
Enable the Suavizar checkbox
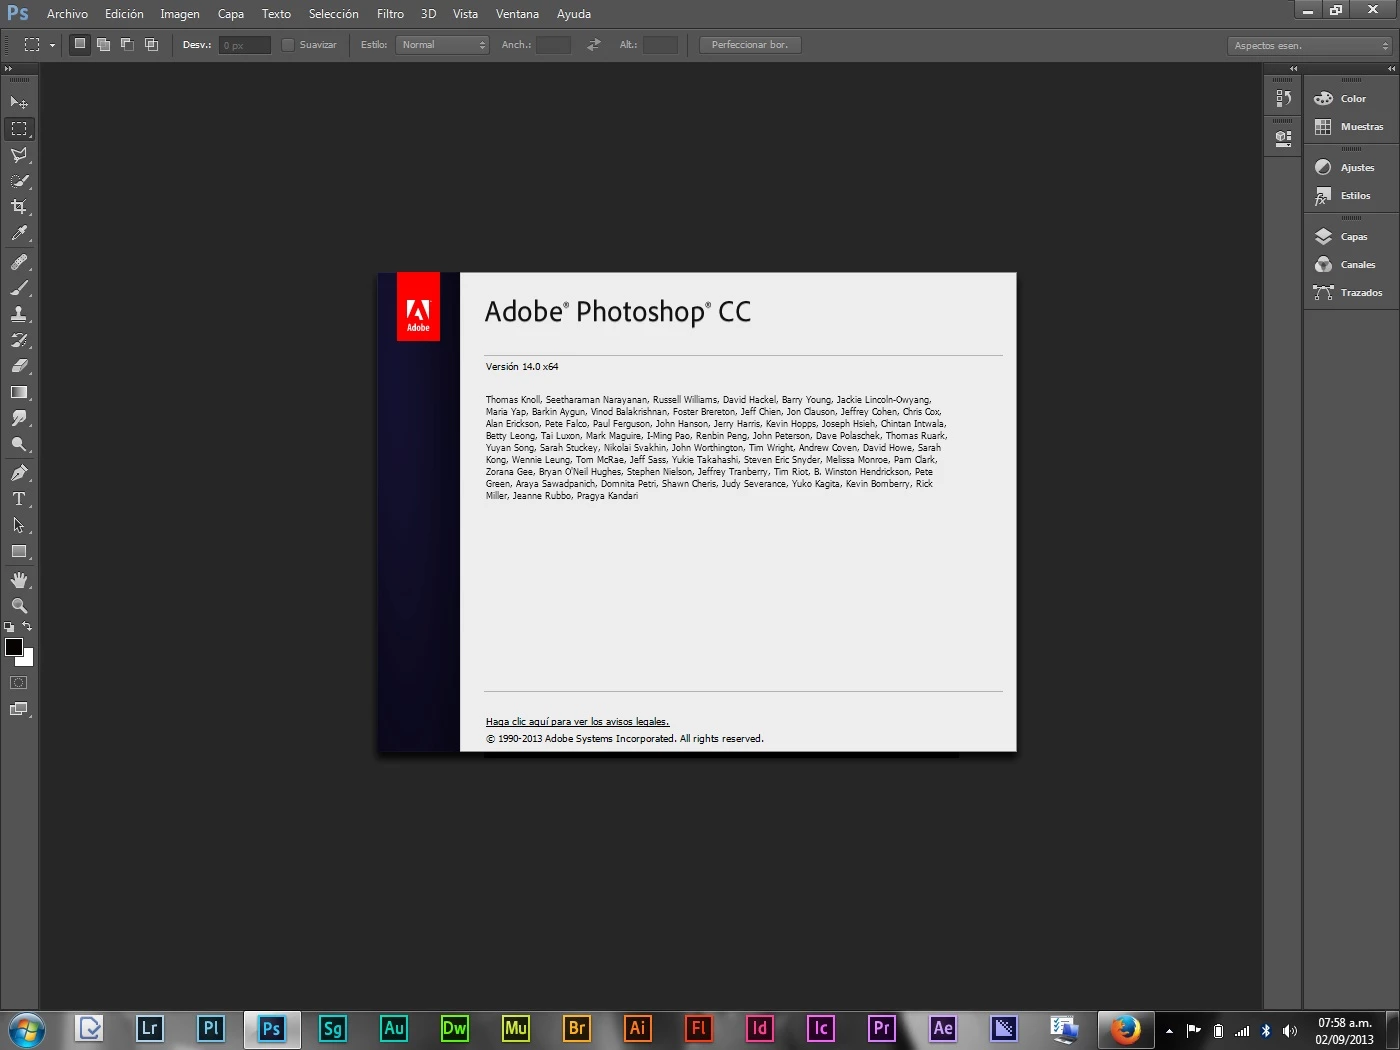[288, 45]
